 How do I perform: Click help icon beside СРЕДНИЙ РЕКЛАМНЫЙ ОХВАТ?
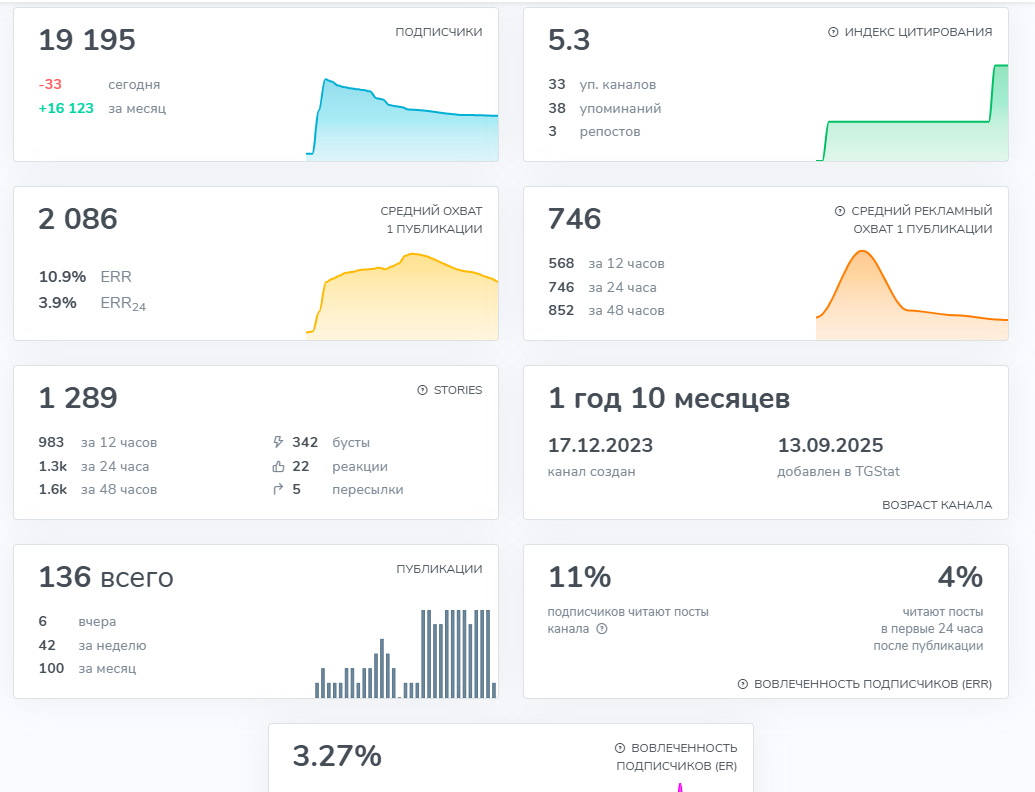coord(840,211)
